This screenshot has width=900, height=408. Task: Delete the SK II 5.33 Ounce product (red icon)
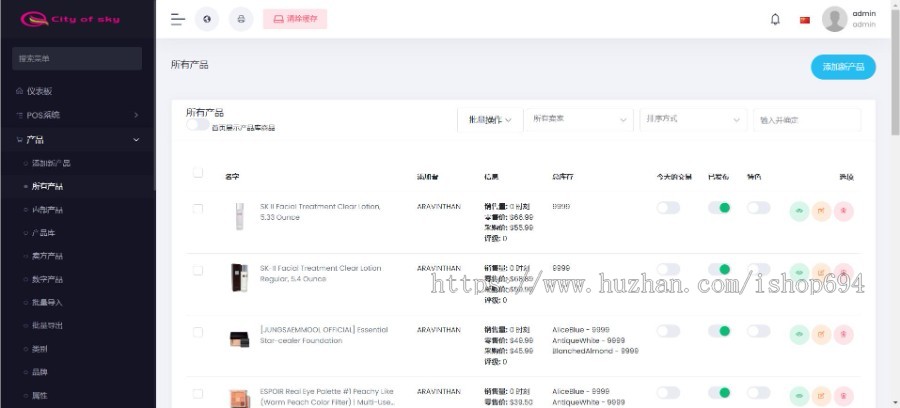coord(844,211)
